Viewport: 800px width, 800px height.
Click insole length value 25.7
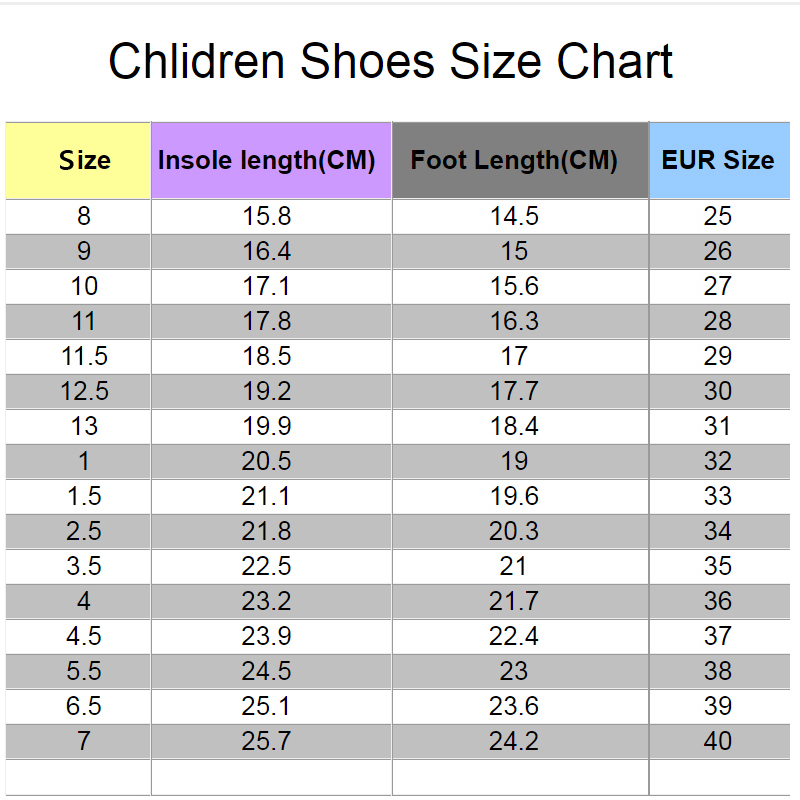pos(267,741)
